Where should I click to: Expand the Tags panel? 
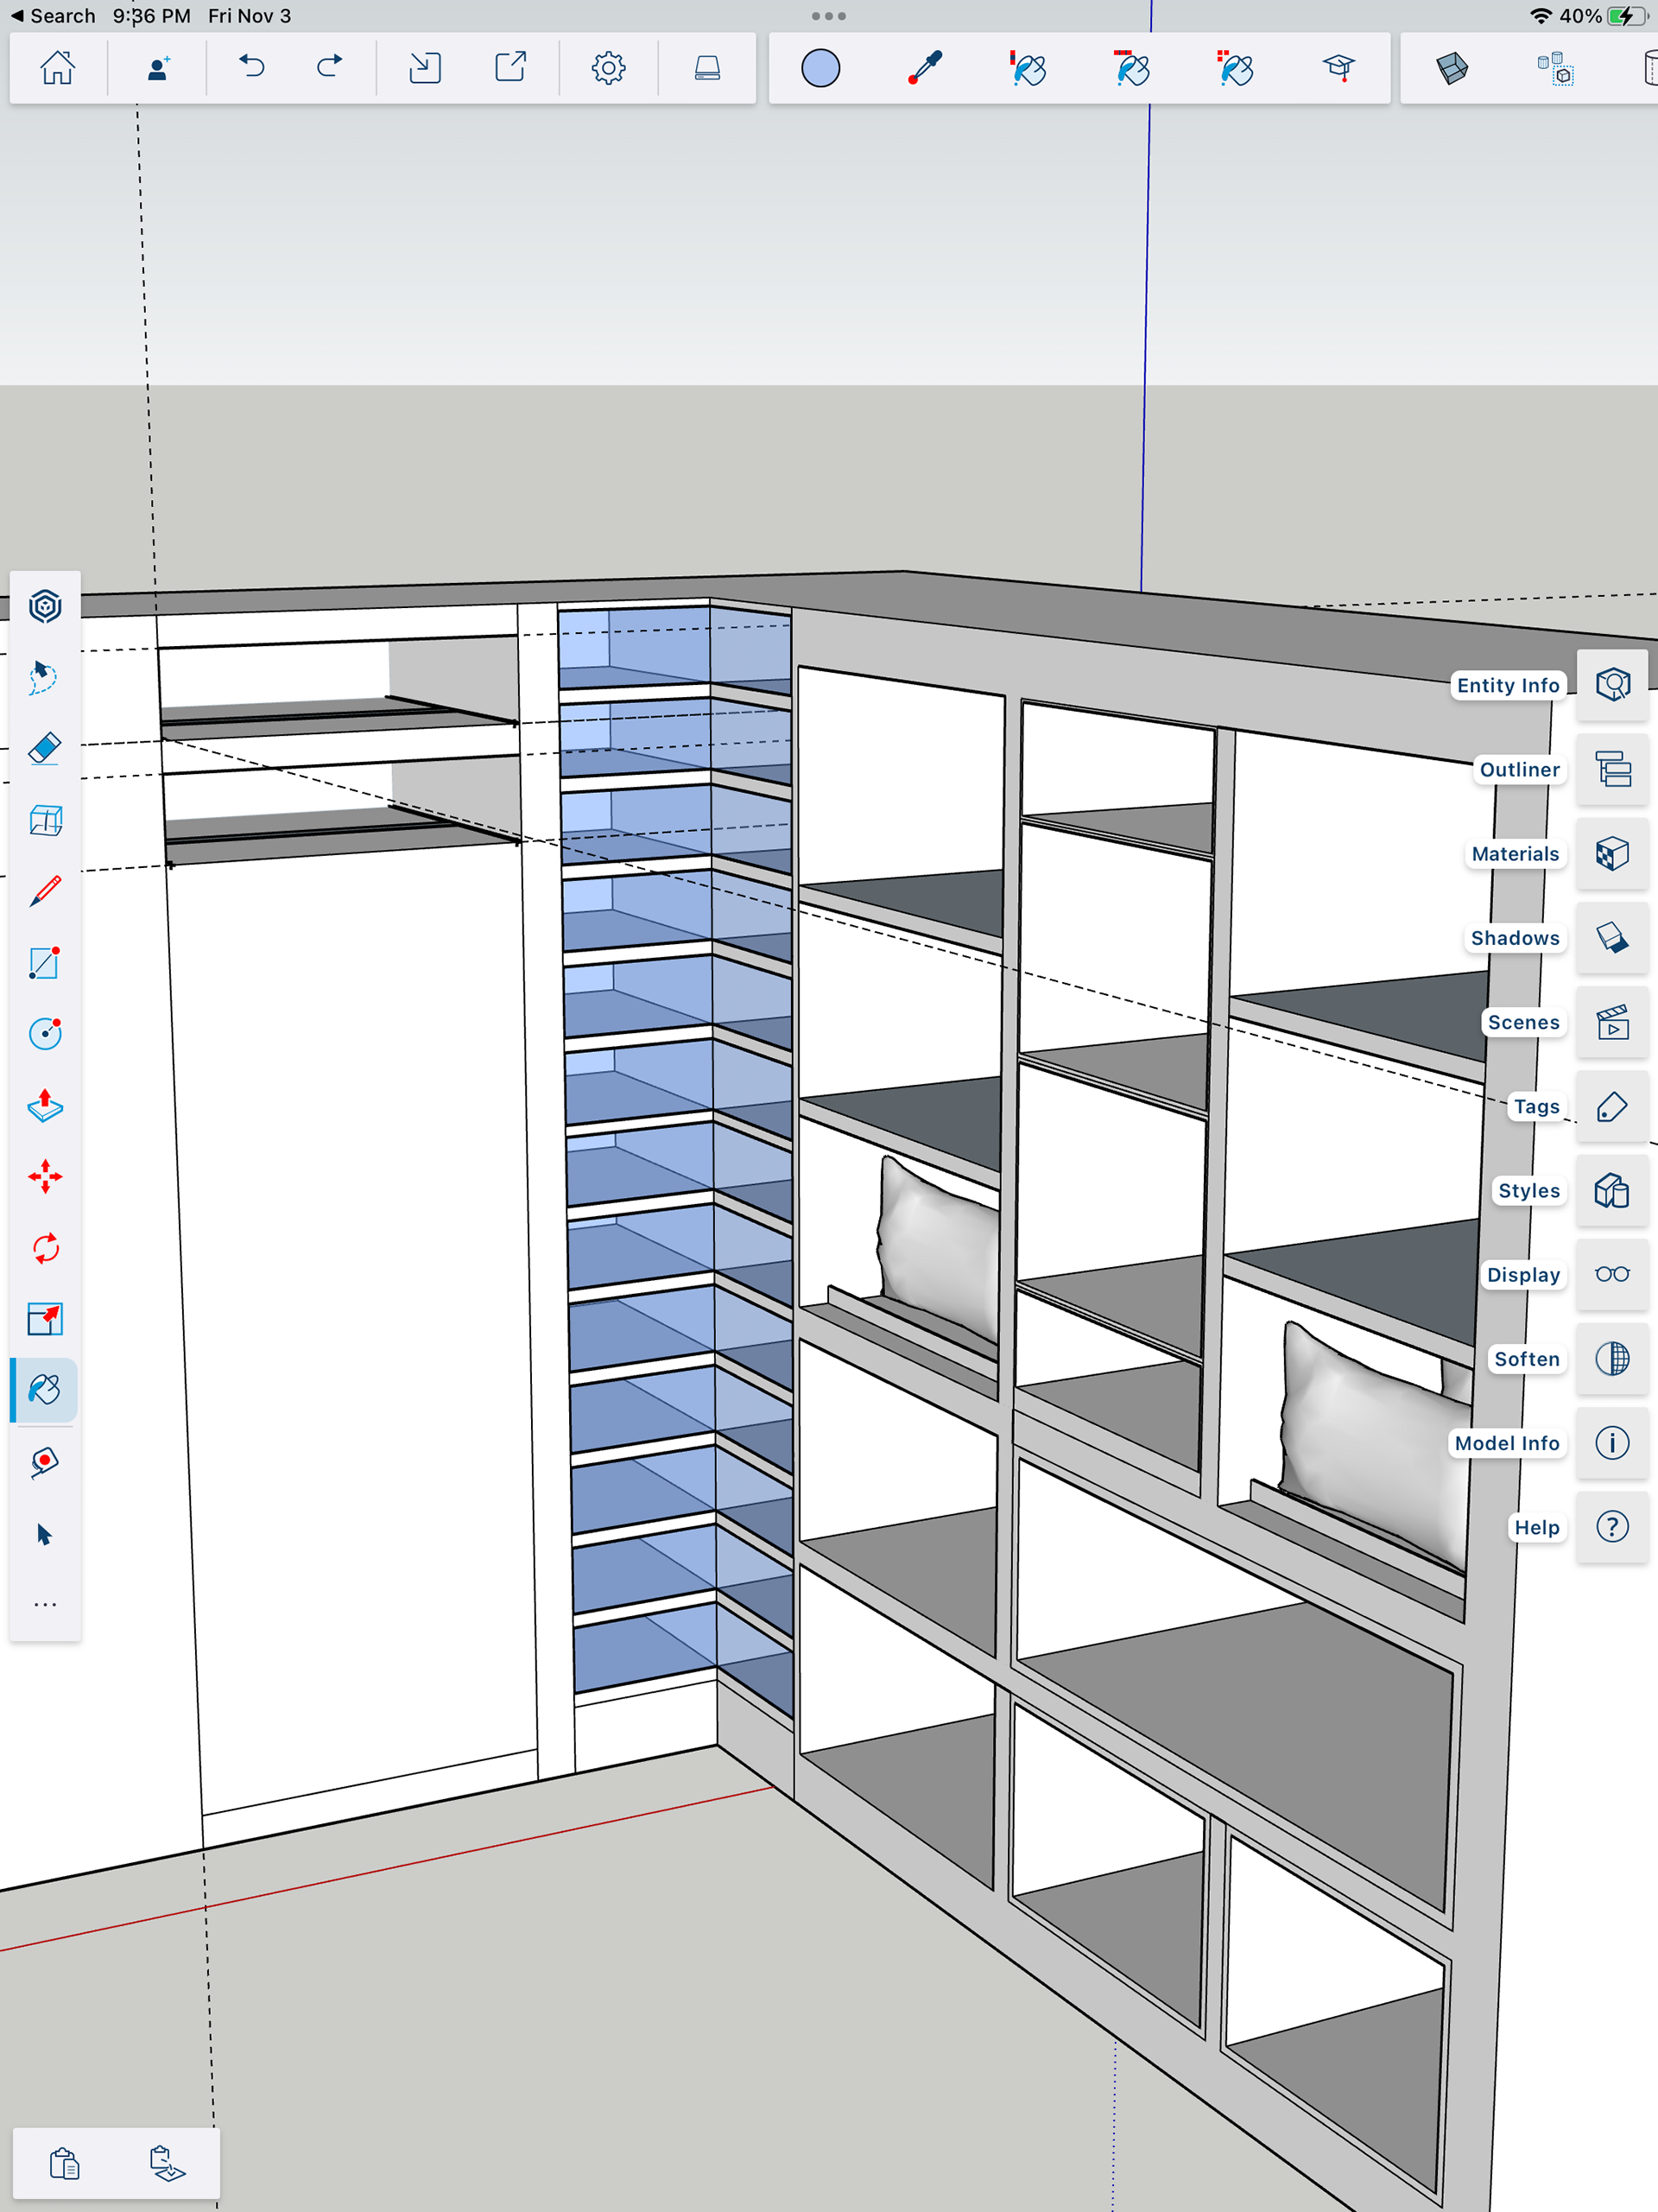[1612, 1106]
